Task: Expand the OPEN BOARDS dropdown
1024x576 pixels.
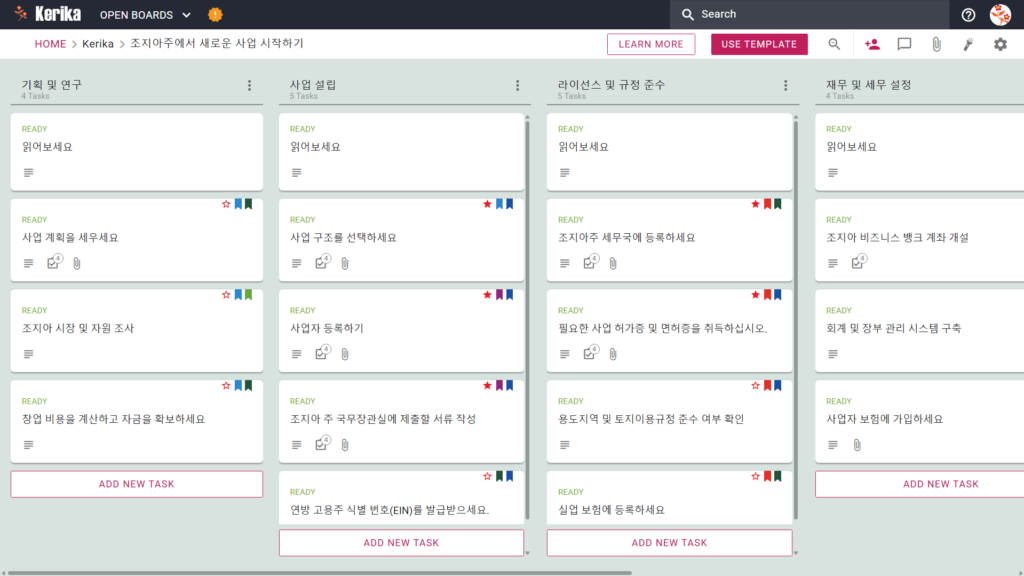Action: click(x=145, y=14)
